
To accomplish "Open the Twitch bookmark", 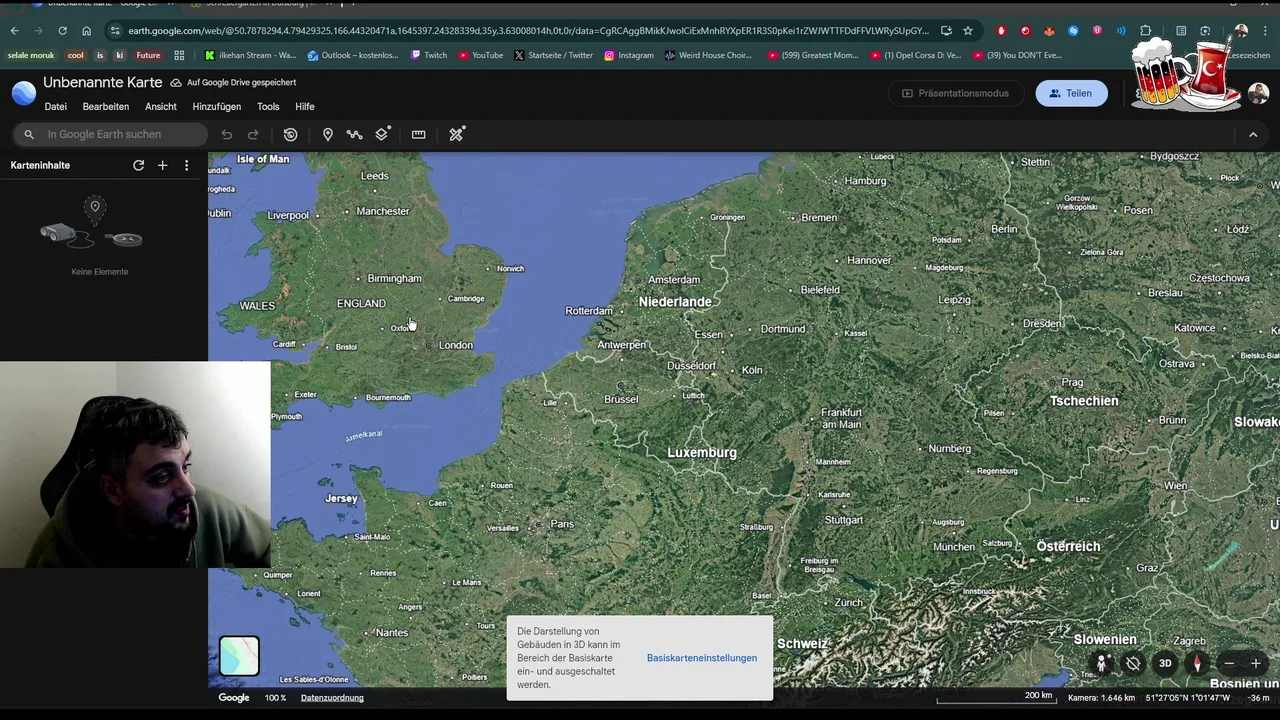I will [428, 55].
